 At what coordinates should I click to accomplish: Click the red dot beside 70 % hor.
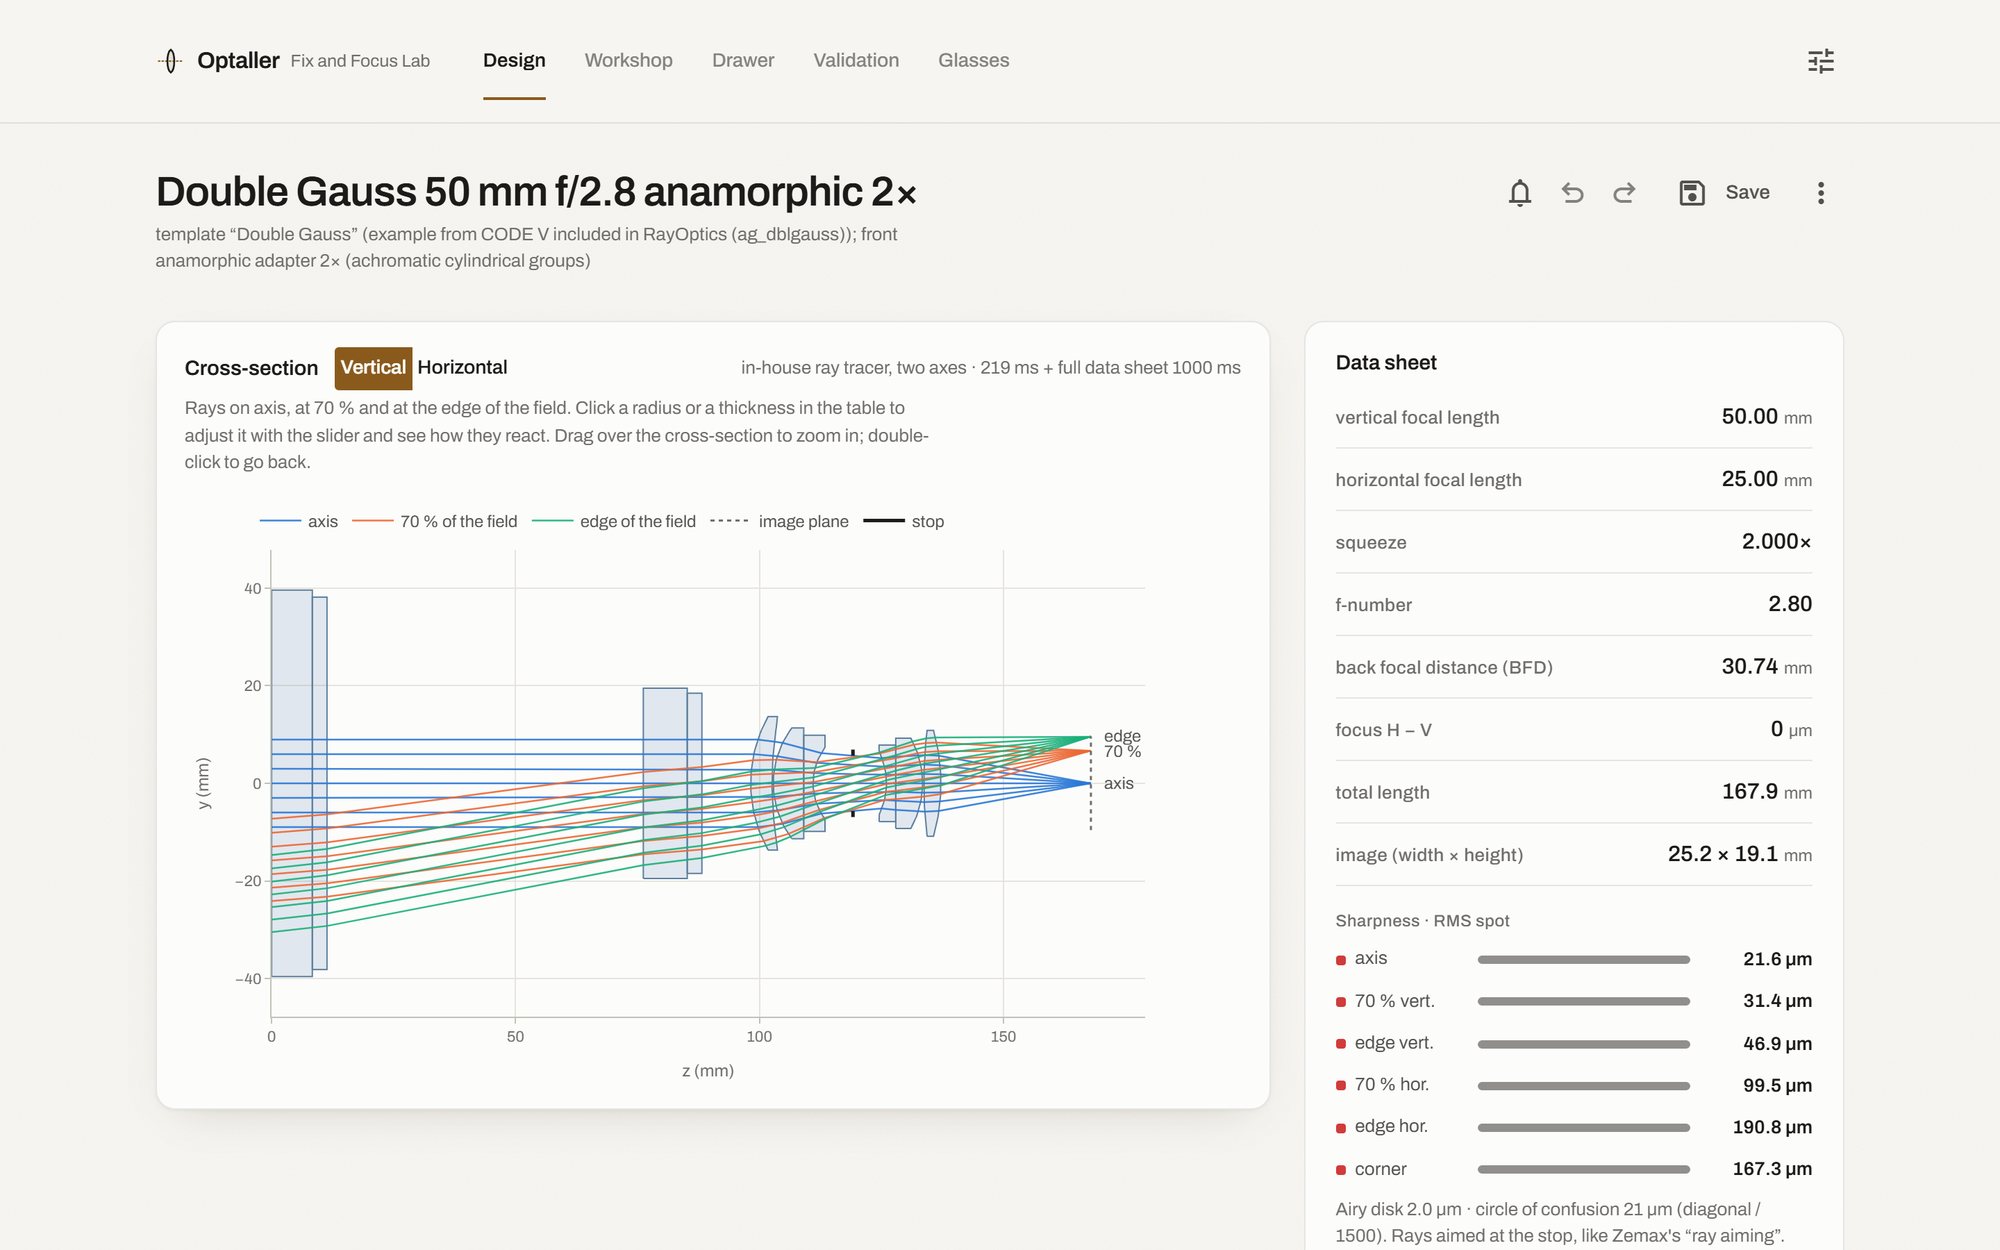[1341, 1086]
